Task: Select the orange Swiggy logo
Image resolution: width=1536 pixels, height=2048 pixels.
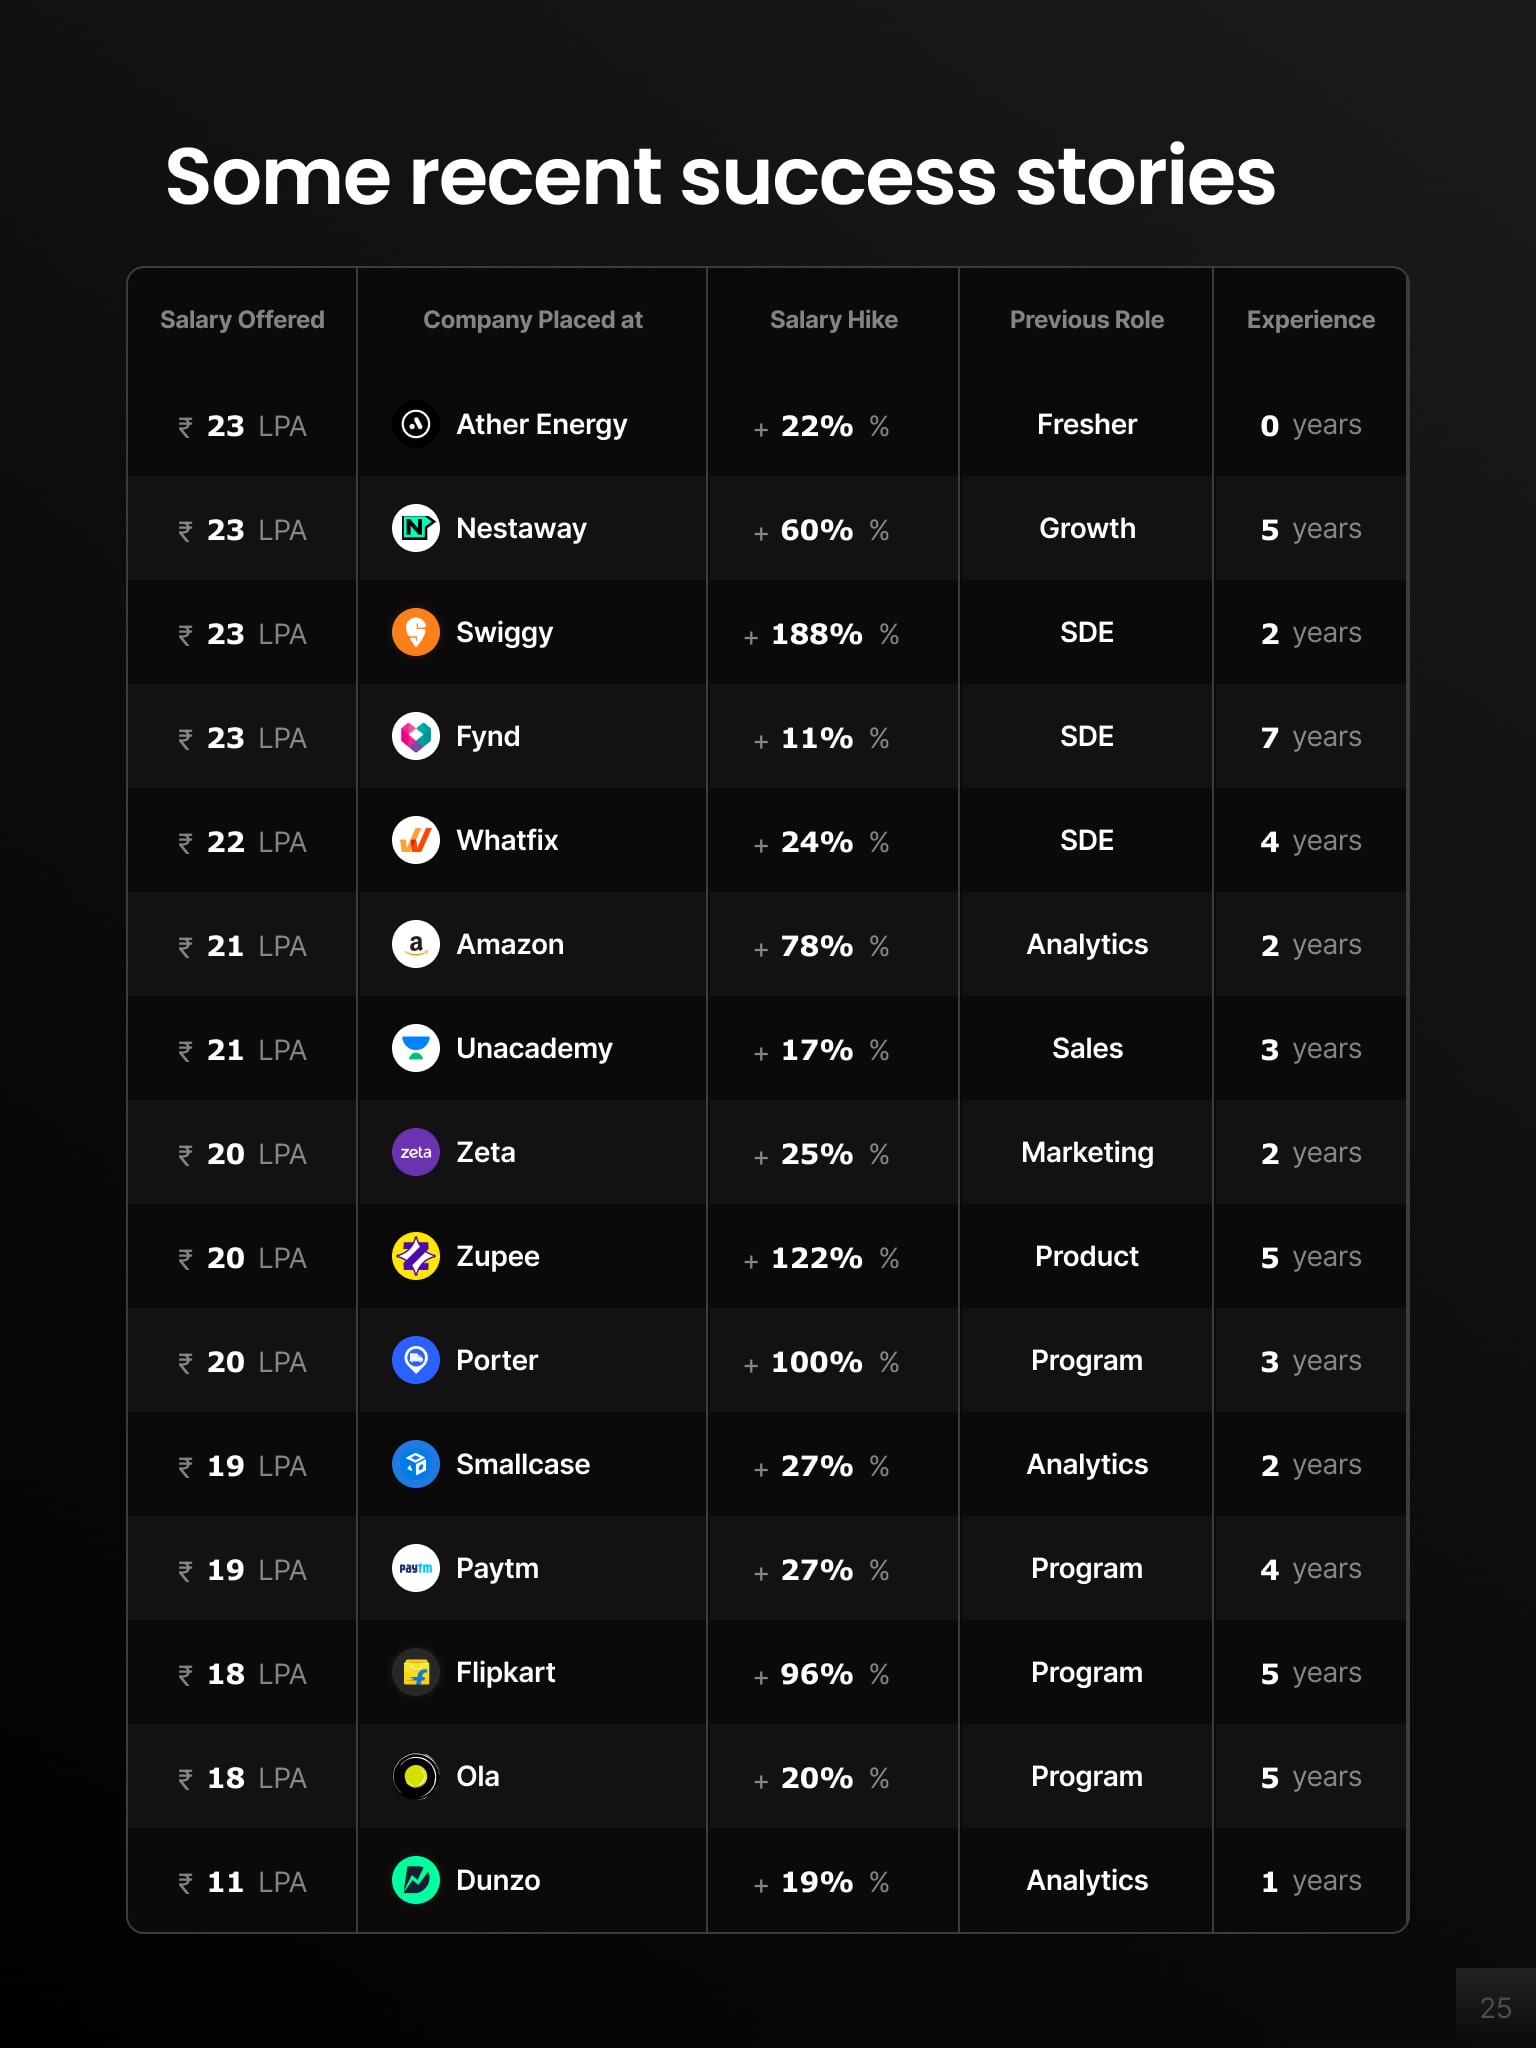Action: [416, 632]
